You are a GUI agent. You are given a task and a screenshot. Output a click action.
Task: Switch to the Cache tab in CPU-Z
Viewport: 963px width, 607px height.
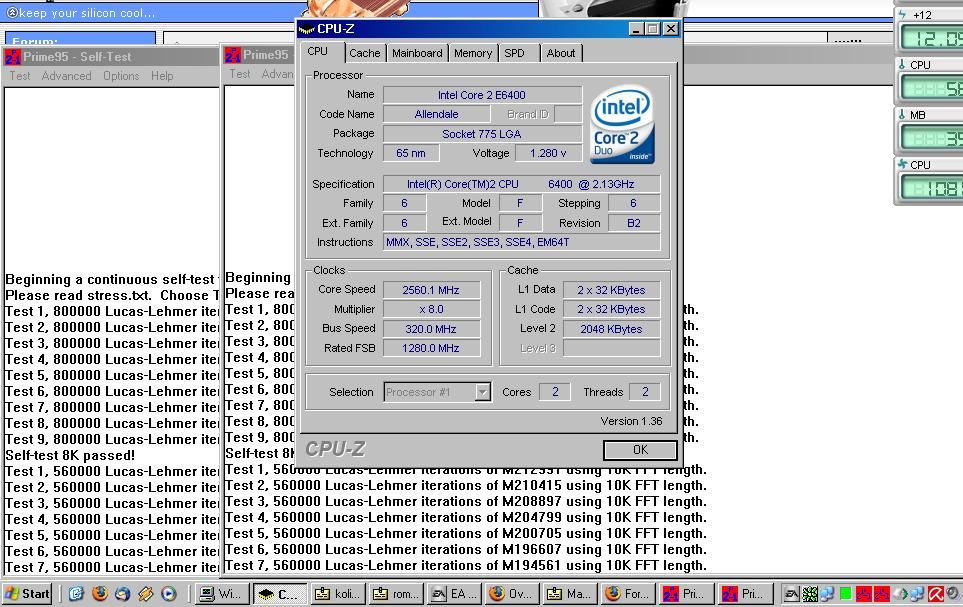(x=365, y=53)
